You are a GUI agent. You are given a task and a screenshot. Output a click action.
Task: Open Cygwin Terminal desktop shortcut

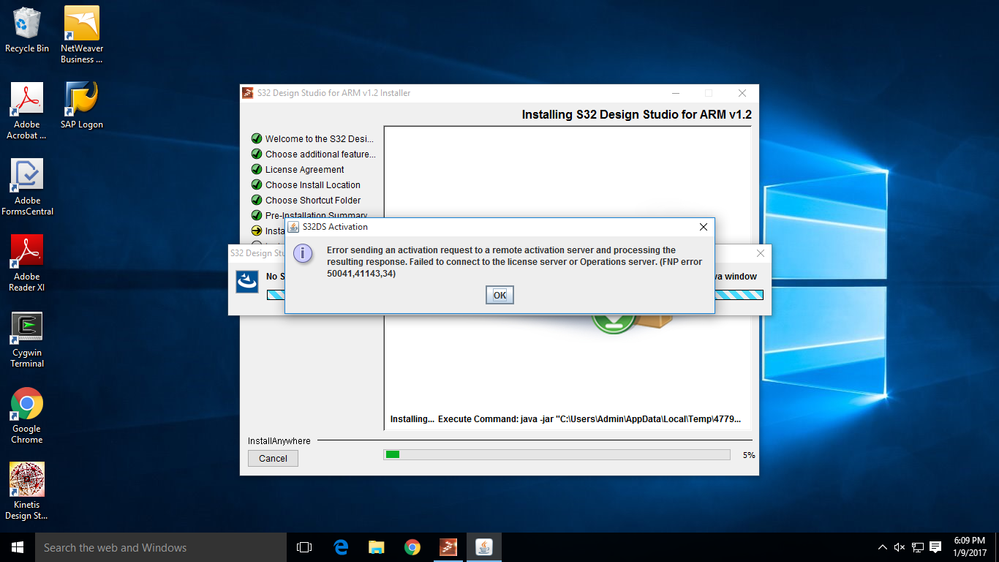27,340
